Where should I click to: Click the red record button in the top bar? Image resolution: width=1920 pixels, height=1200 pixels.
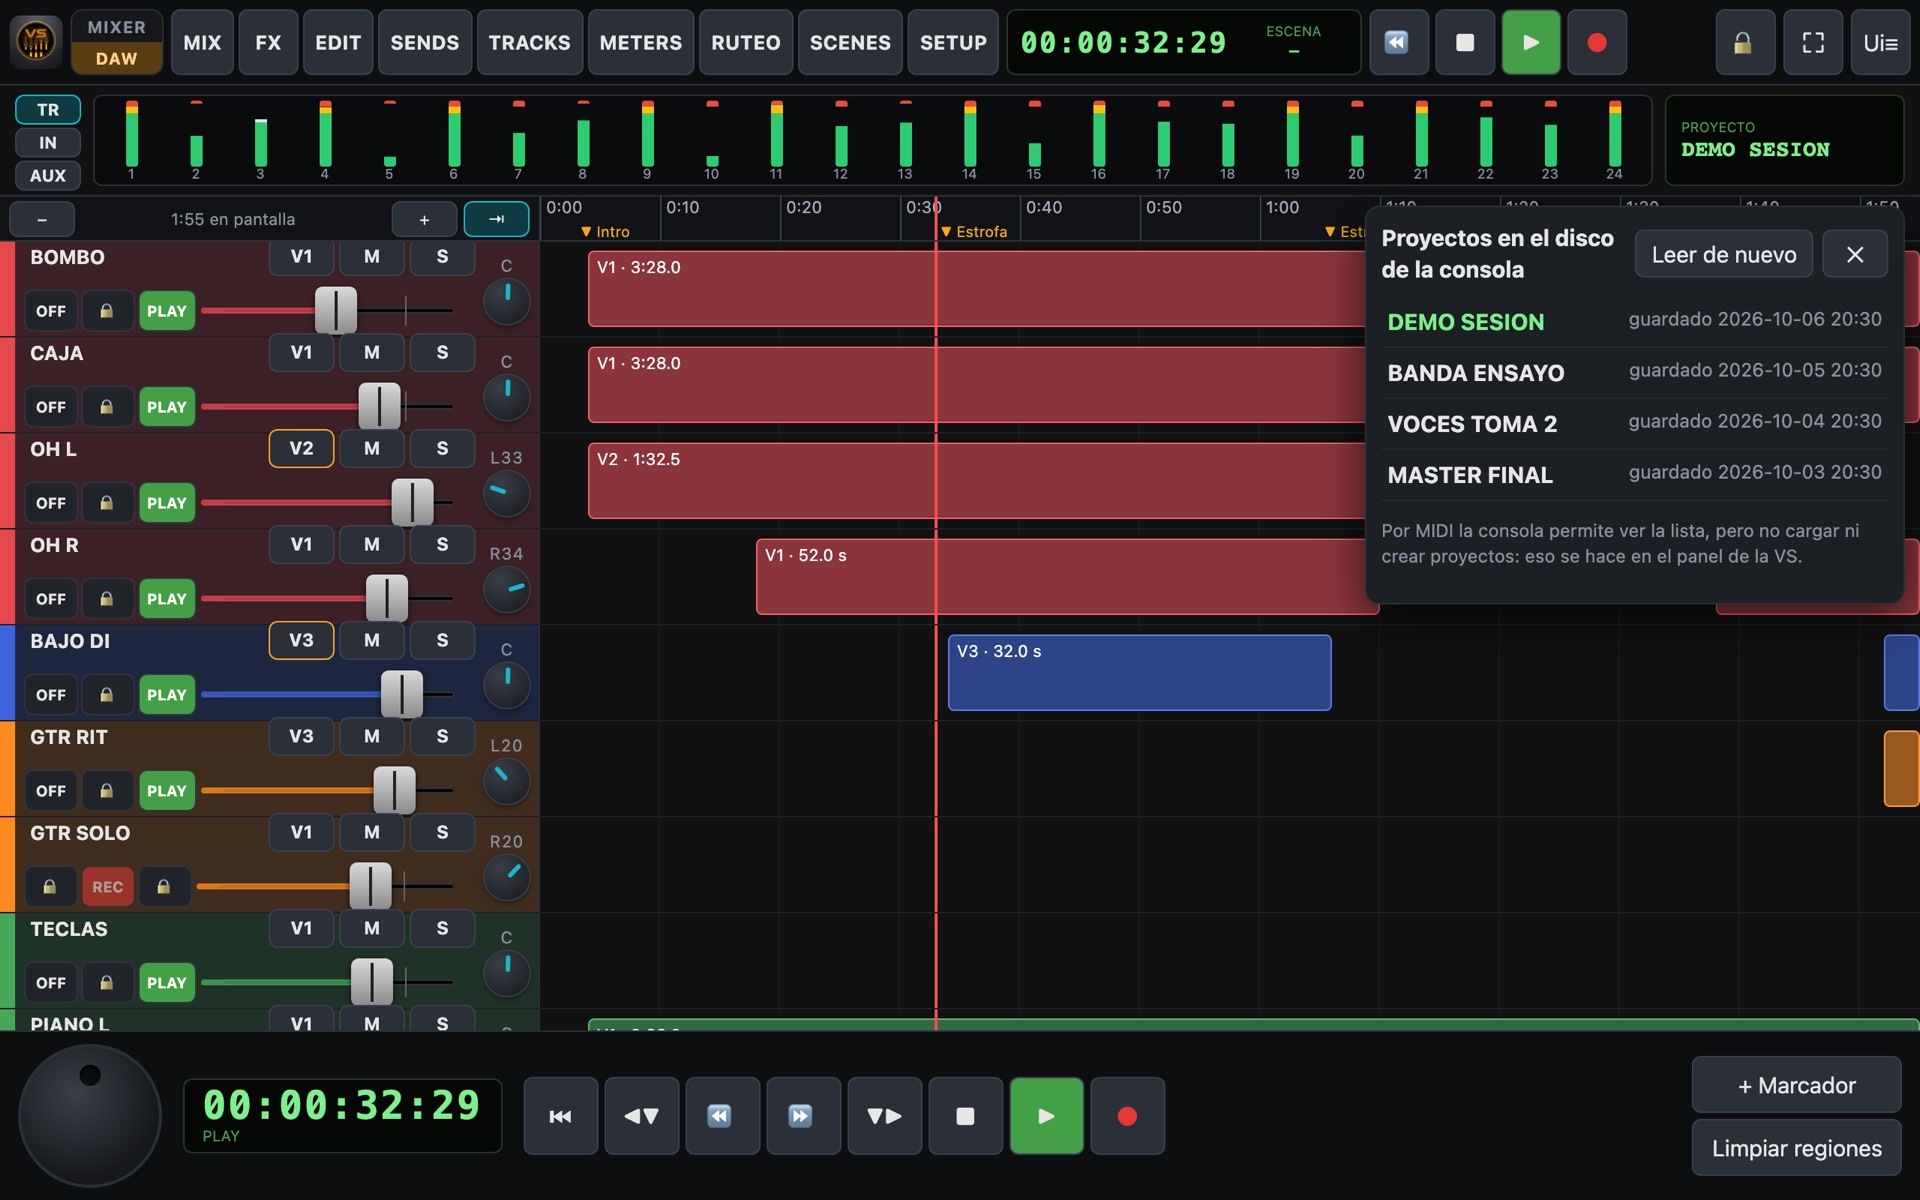coord(1597,43)
